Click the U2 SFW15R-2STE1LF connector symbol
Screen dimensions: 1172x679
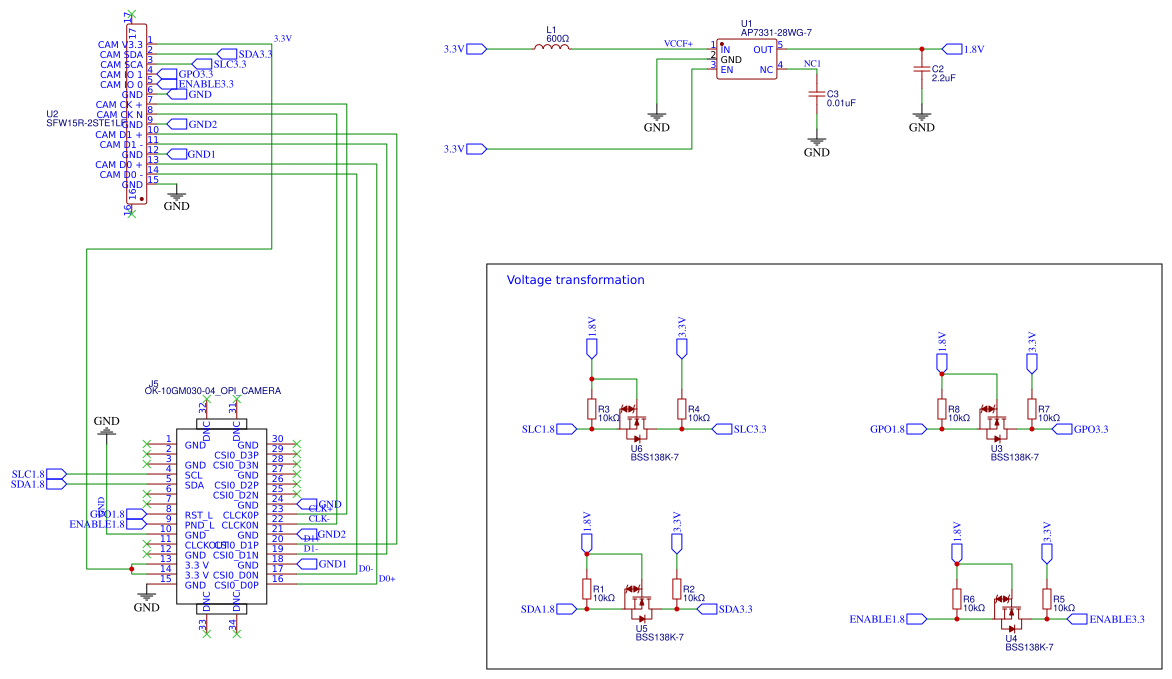click(x=135, y=110)
